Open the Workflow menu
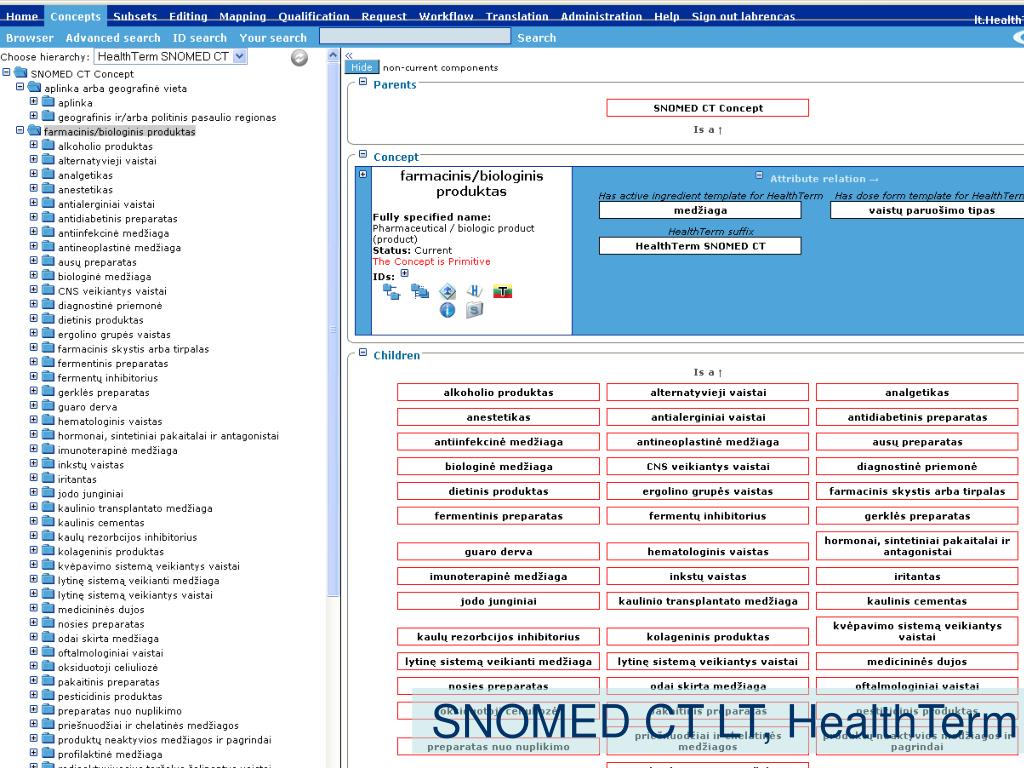The width and height of the screenshot is (1024, 768). (x=446, y=16)
